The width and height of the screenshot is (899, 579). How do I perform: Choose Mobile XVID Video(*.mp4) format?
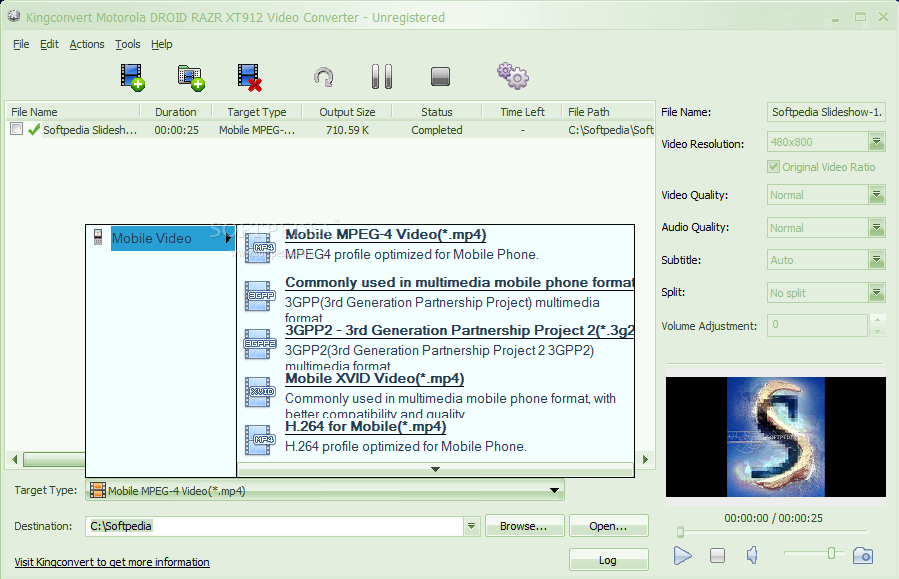pos(375,378)
